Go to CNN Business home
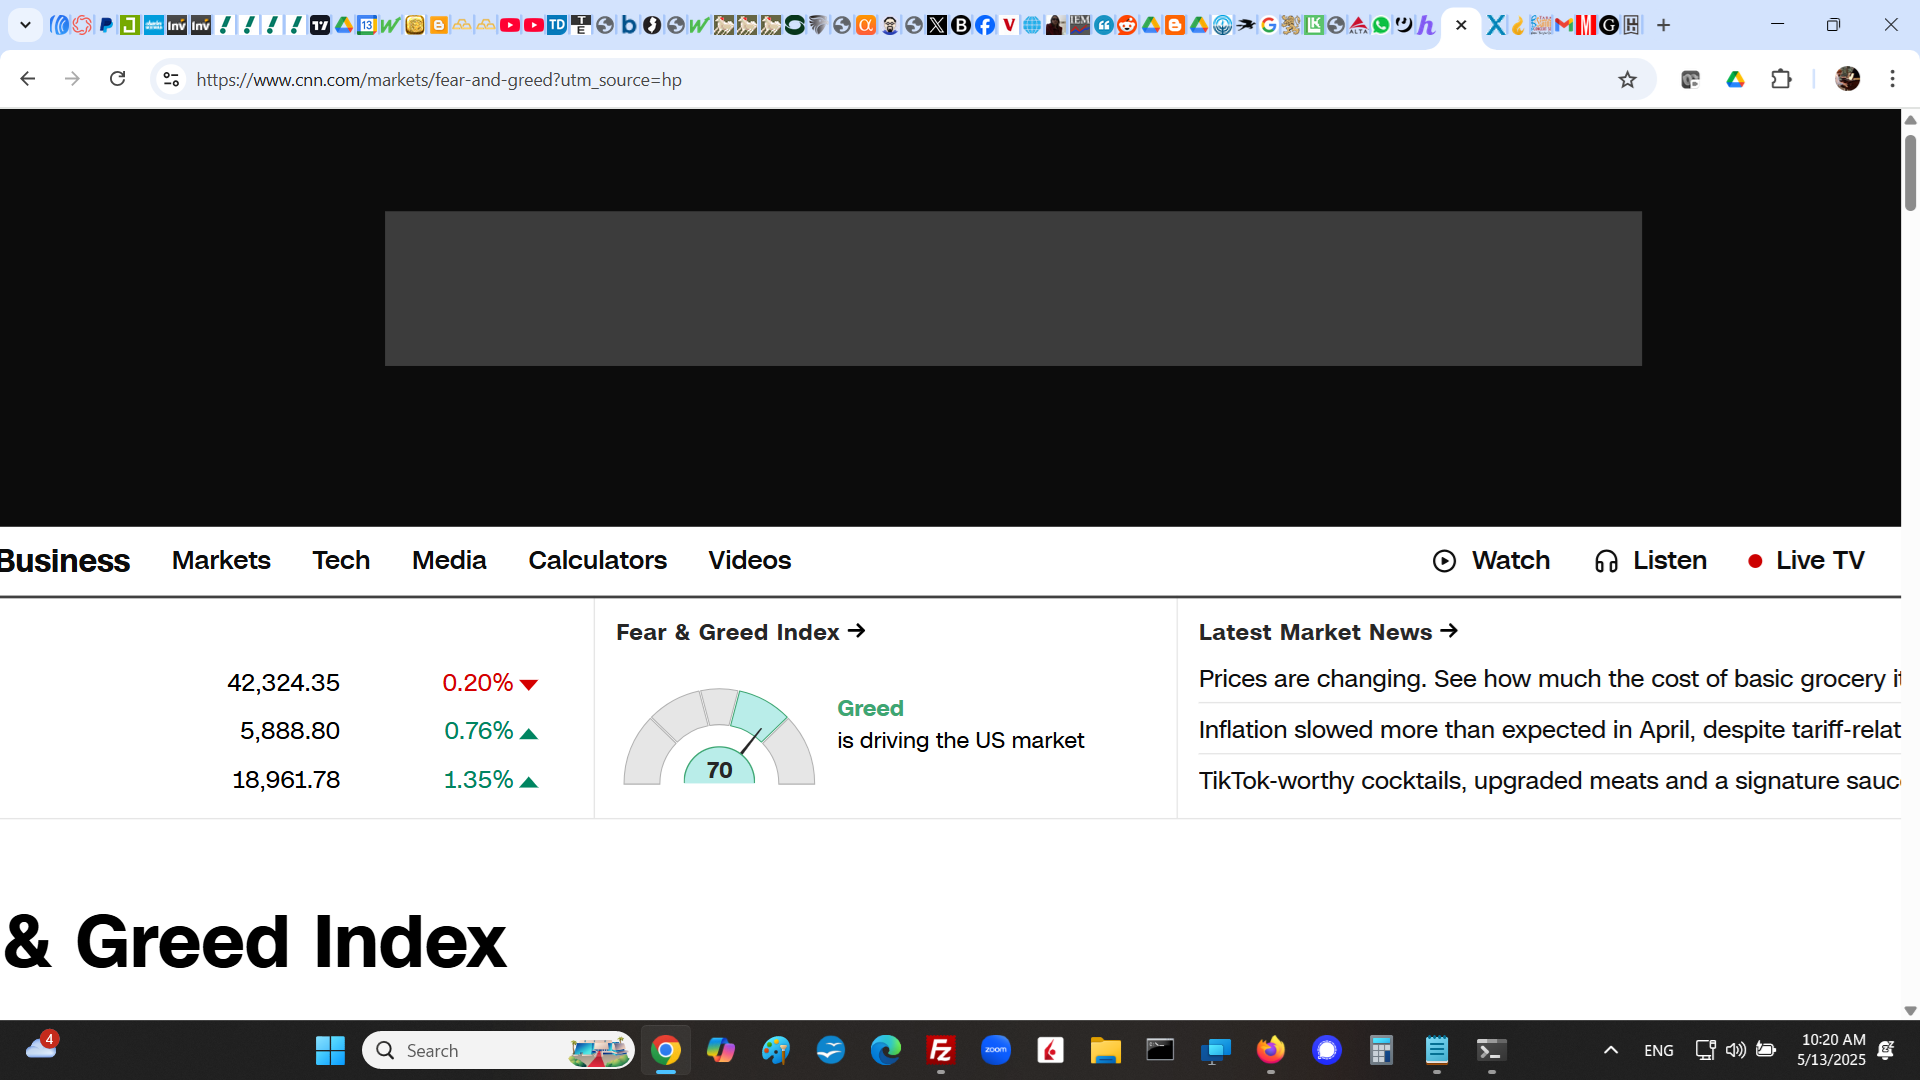This screenshot has height=1080, width=1920. 65,561
